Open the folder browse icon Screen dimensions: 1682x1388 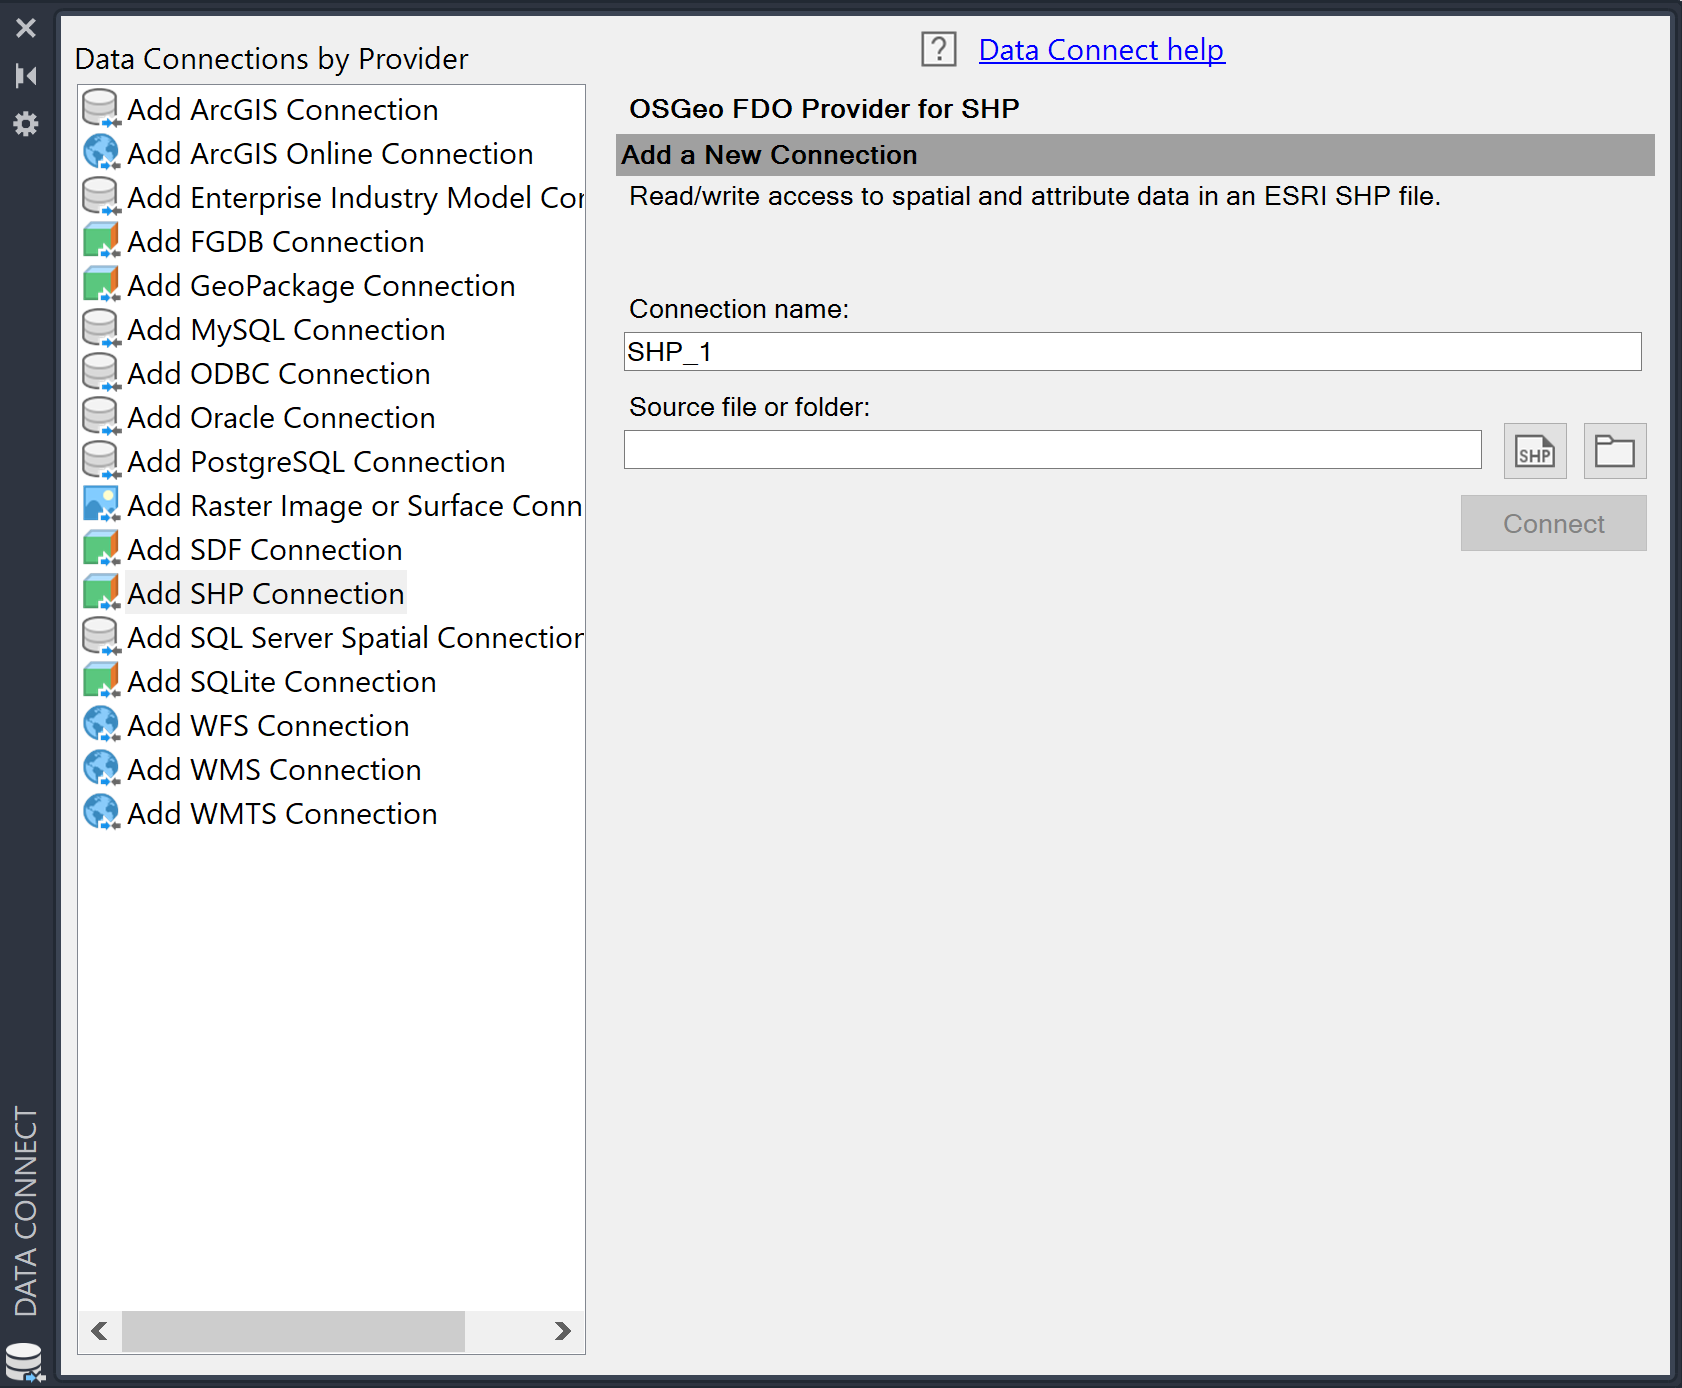coord(1613,451)
